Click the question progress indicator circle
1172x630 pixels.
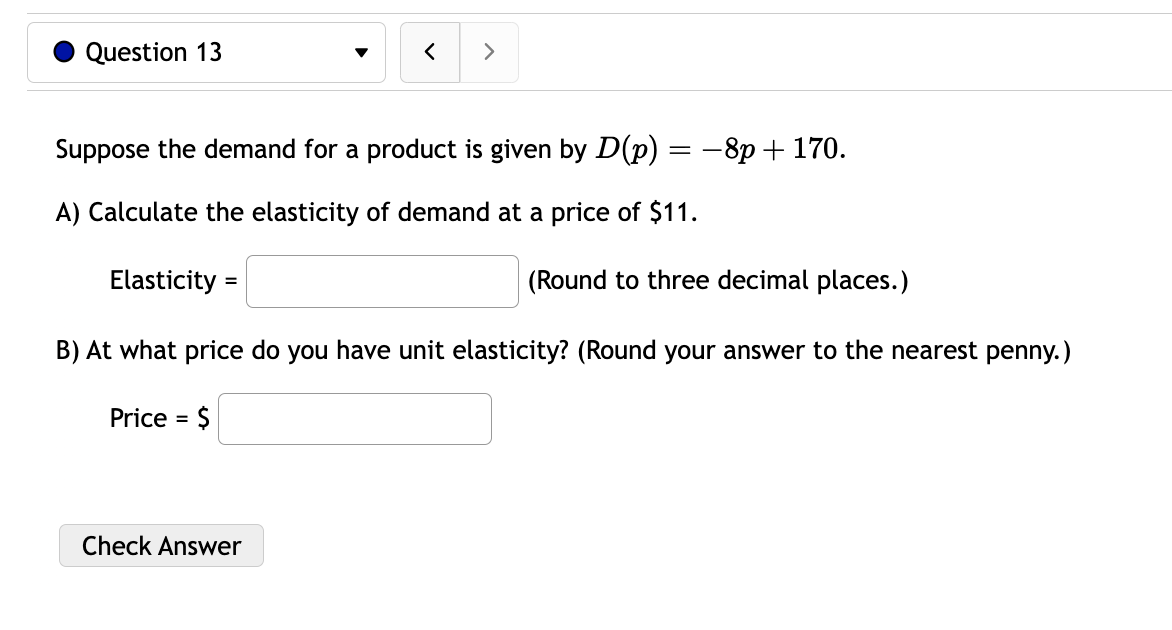point(62,52)
